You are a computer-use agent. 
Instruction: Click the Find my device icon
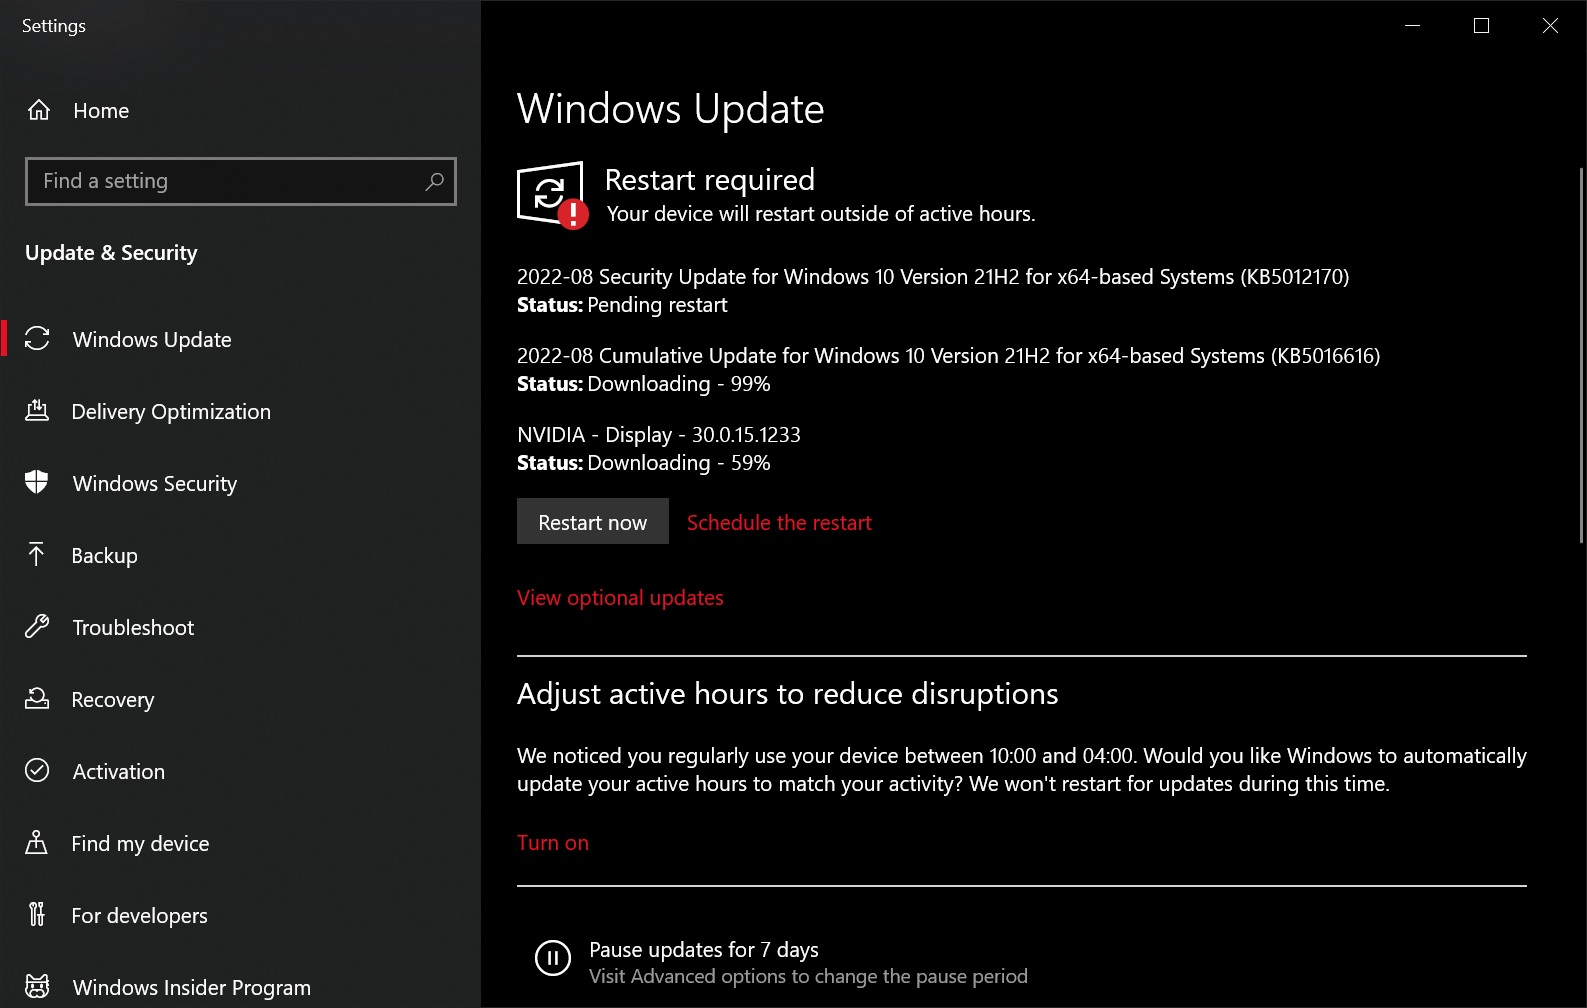pos(37,843)
